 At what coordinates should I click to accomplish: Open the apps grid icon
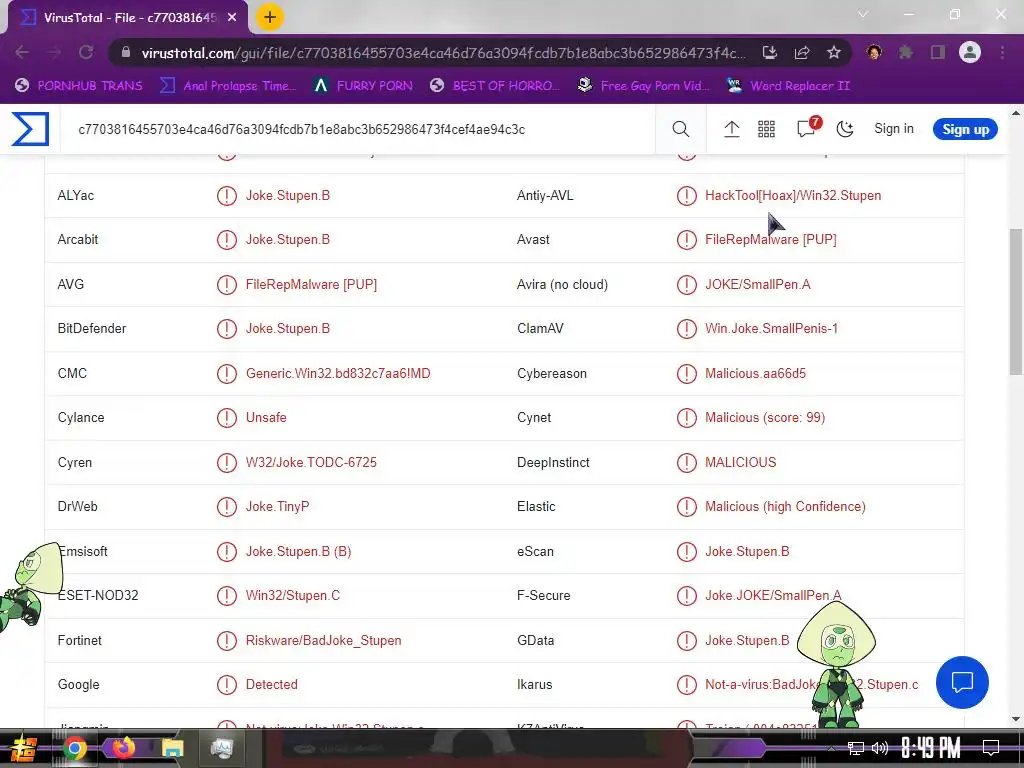[x=766, y=129]
